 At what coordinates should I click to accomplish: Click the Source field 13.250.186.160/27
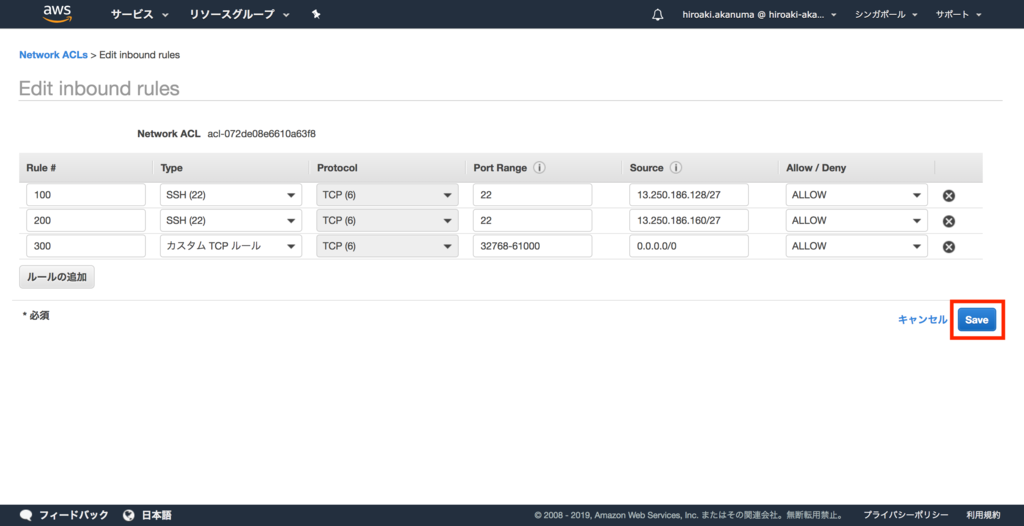point(689,220)
